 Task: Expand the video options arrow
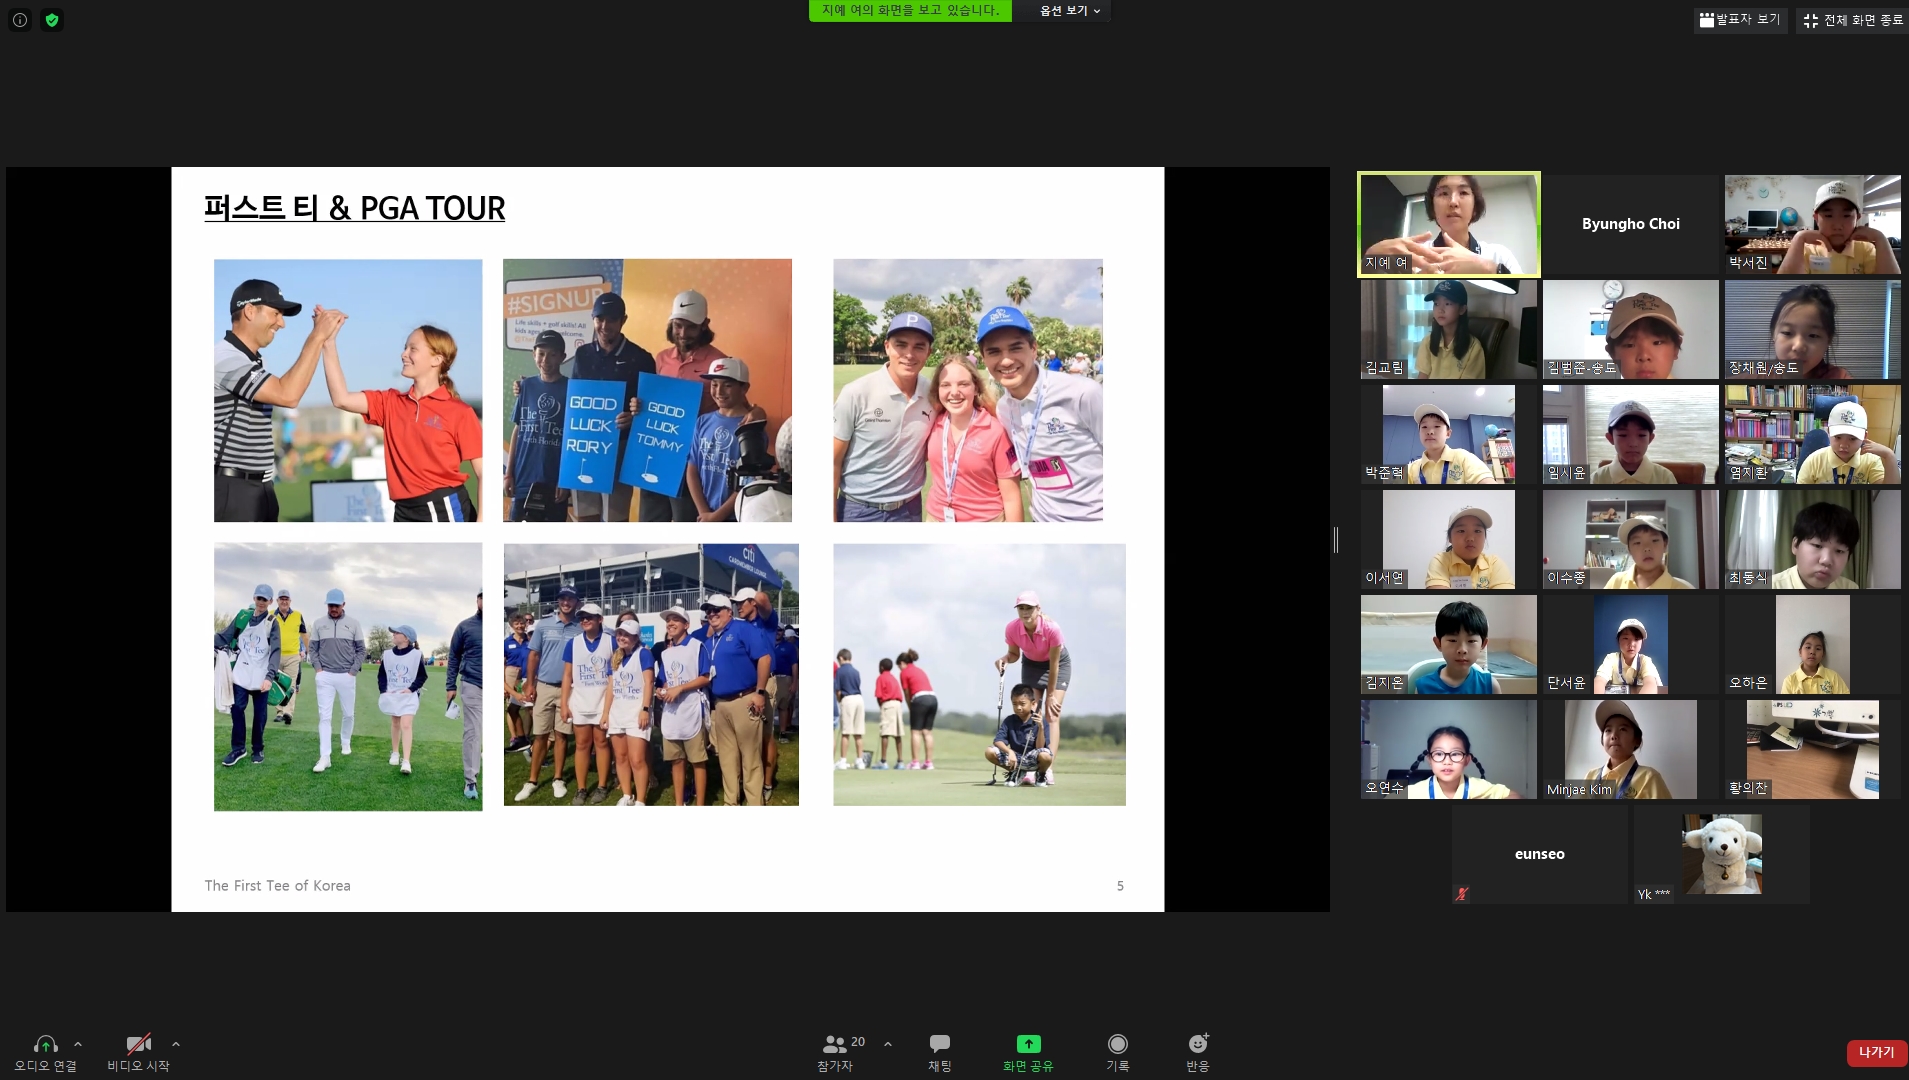(176, 1044)
